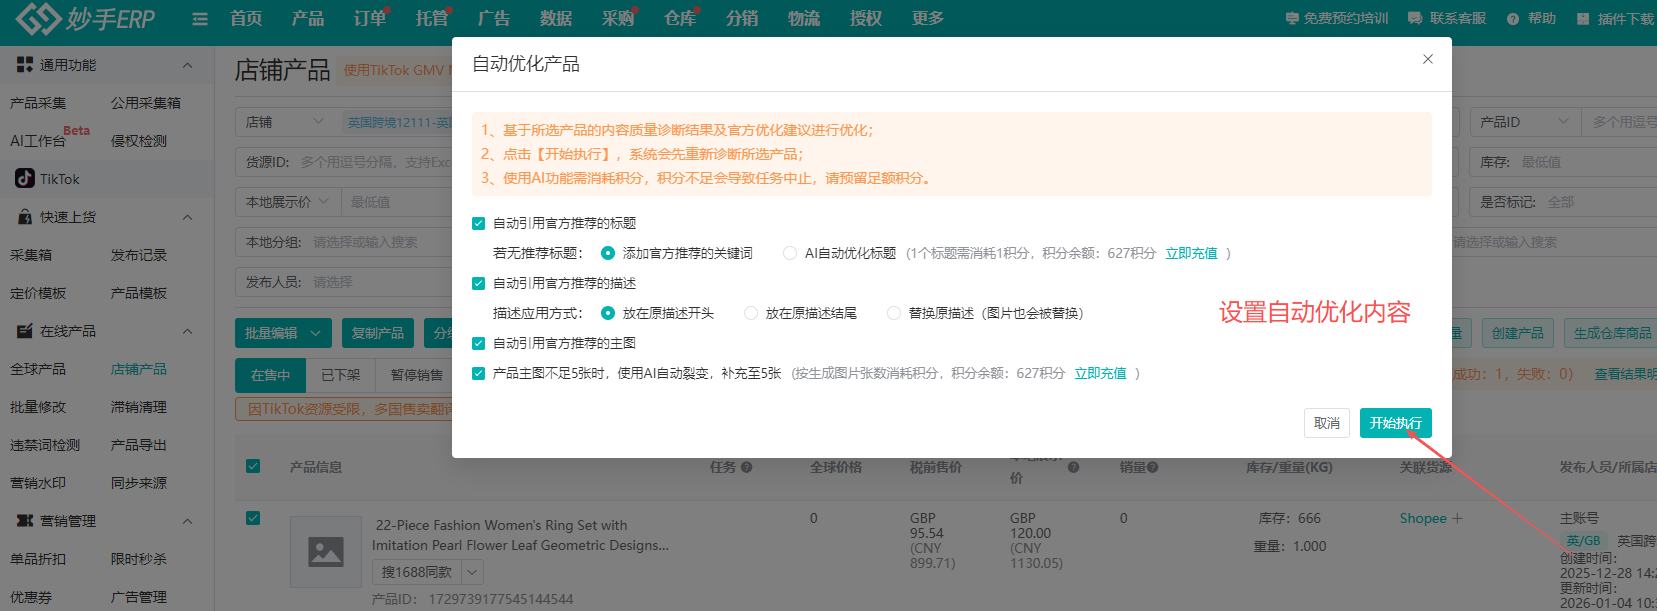Toggle the hamburger sidebar menu icon
The image size is (1657, 611).
200,19
